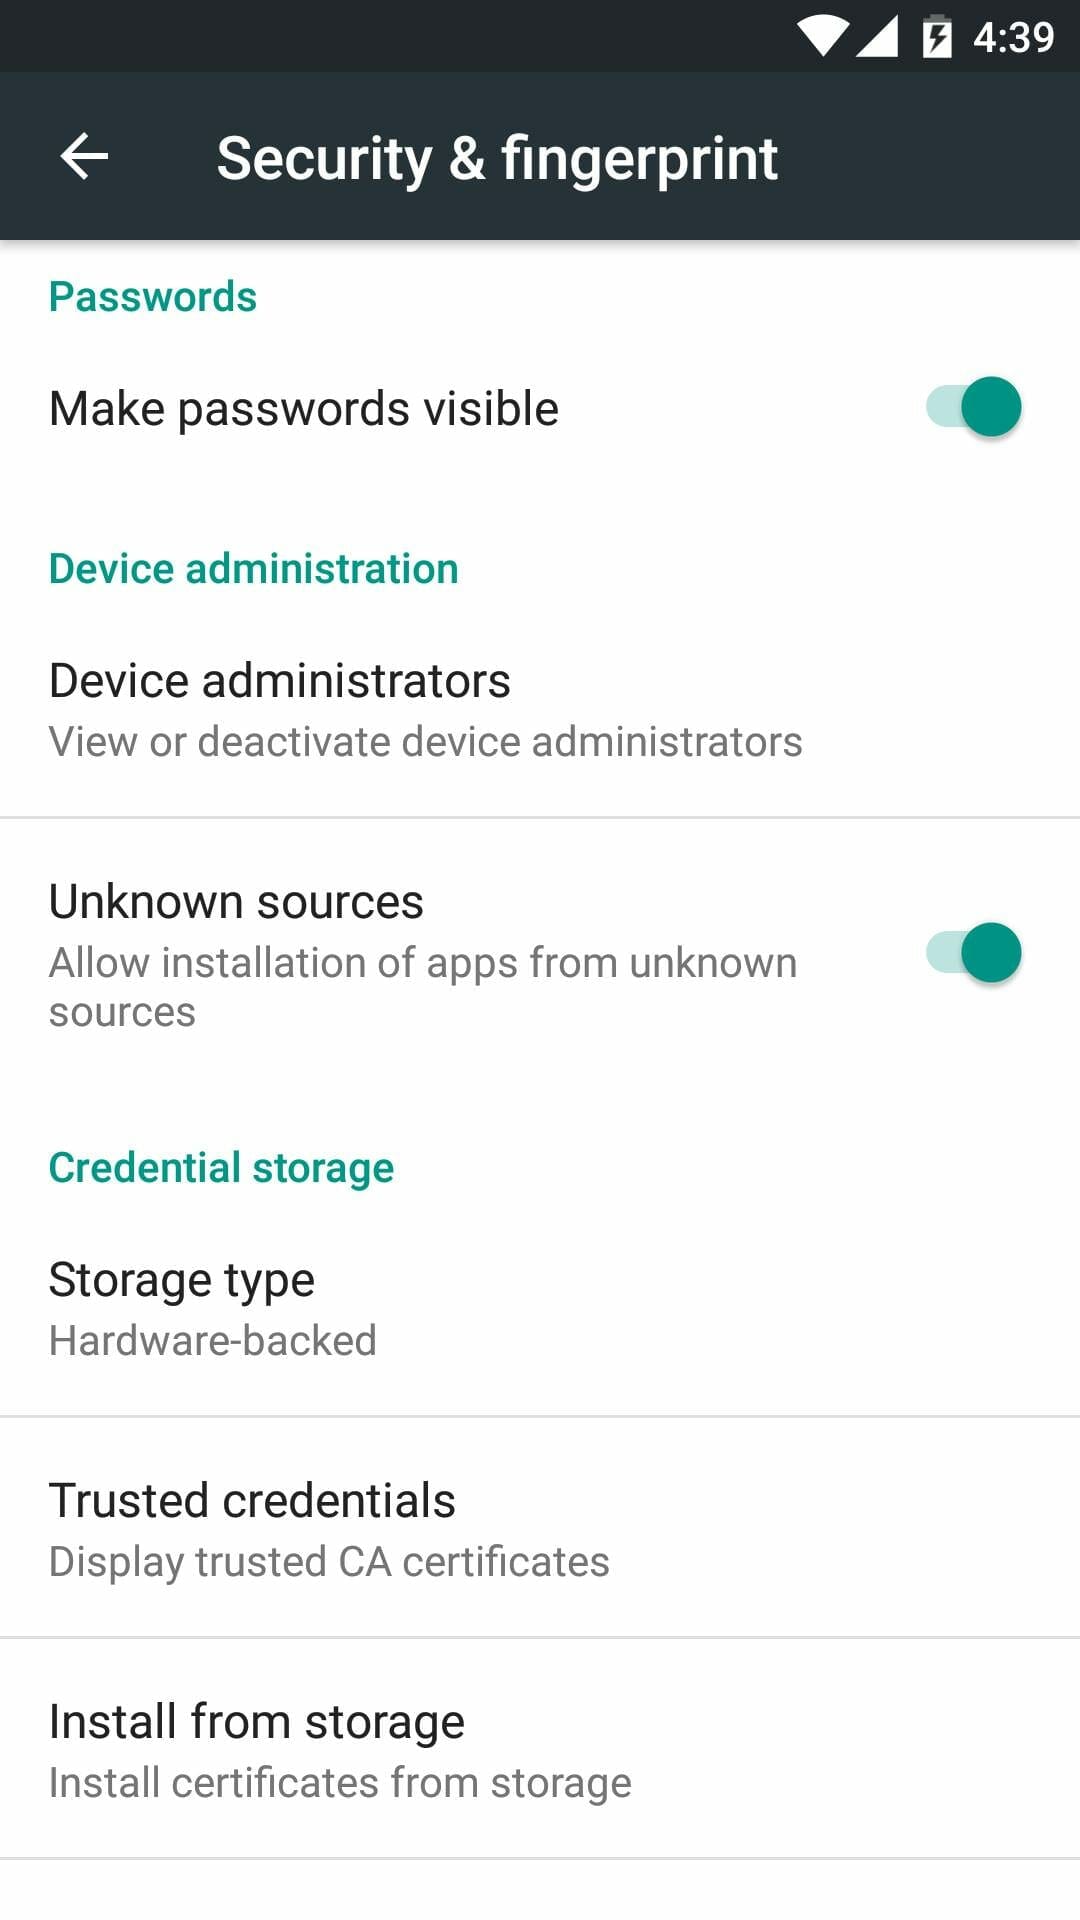Tap the Credential storage header
Screen dimensions: 1080x1920
pos(222,1168)
